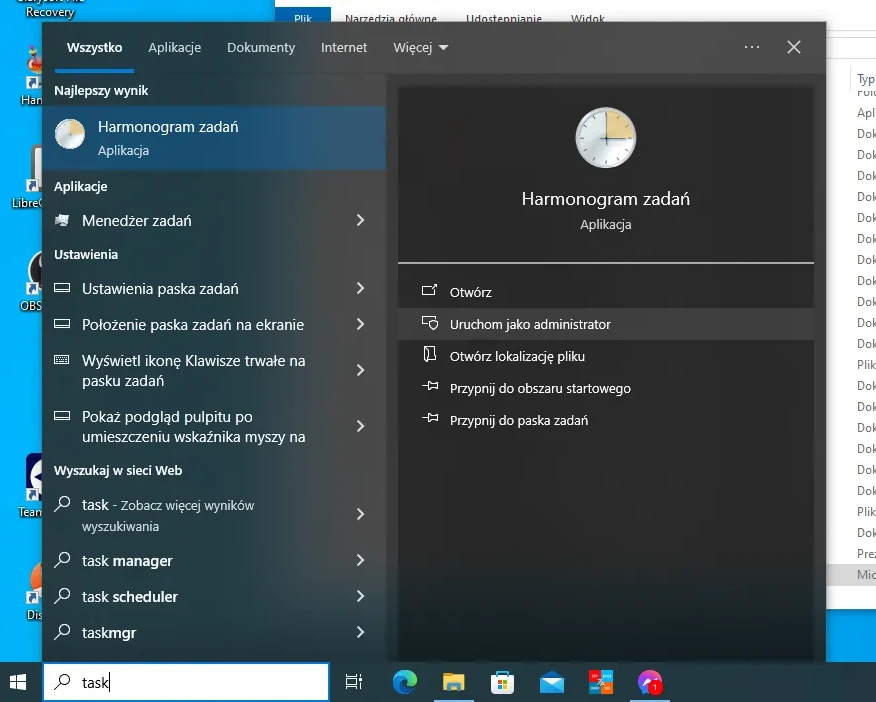Screen dimensions: 876x702
Task: Choose Przypnij do paska zadań option
Action: coord(518,420)
